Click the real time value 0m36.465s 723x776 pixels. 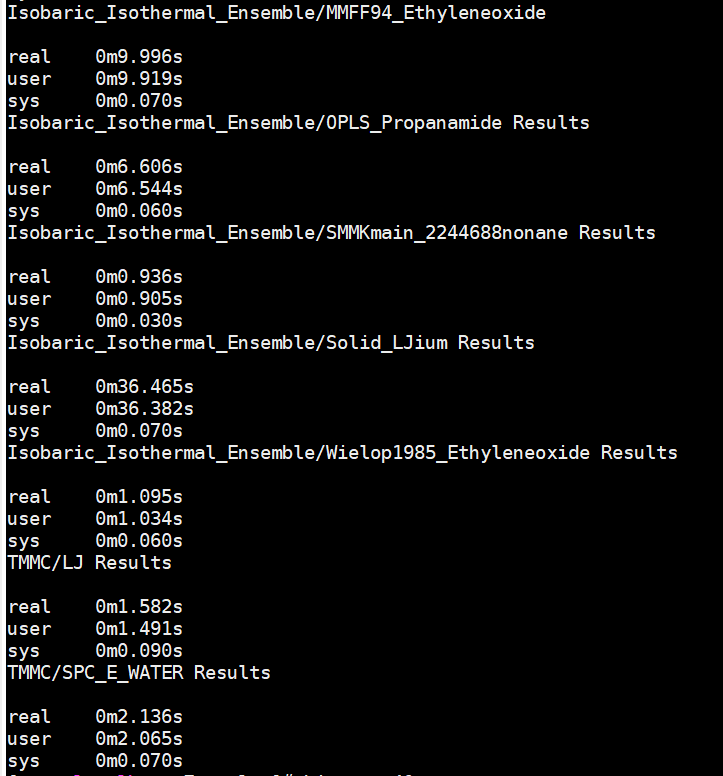pyautogui.click(x=145, y=387)
